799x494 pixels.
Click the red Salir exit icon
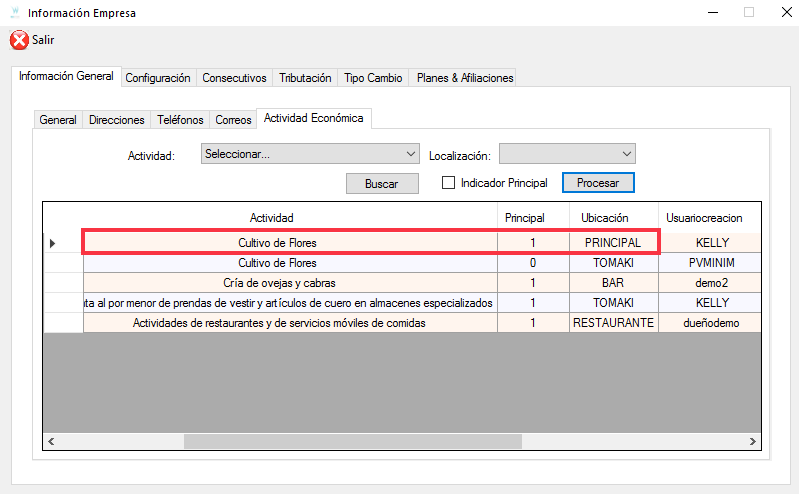pyautogui.click(x=19, y=40)
